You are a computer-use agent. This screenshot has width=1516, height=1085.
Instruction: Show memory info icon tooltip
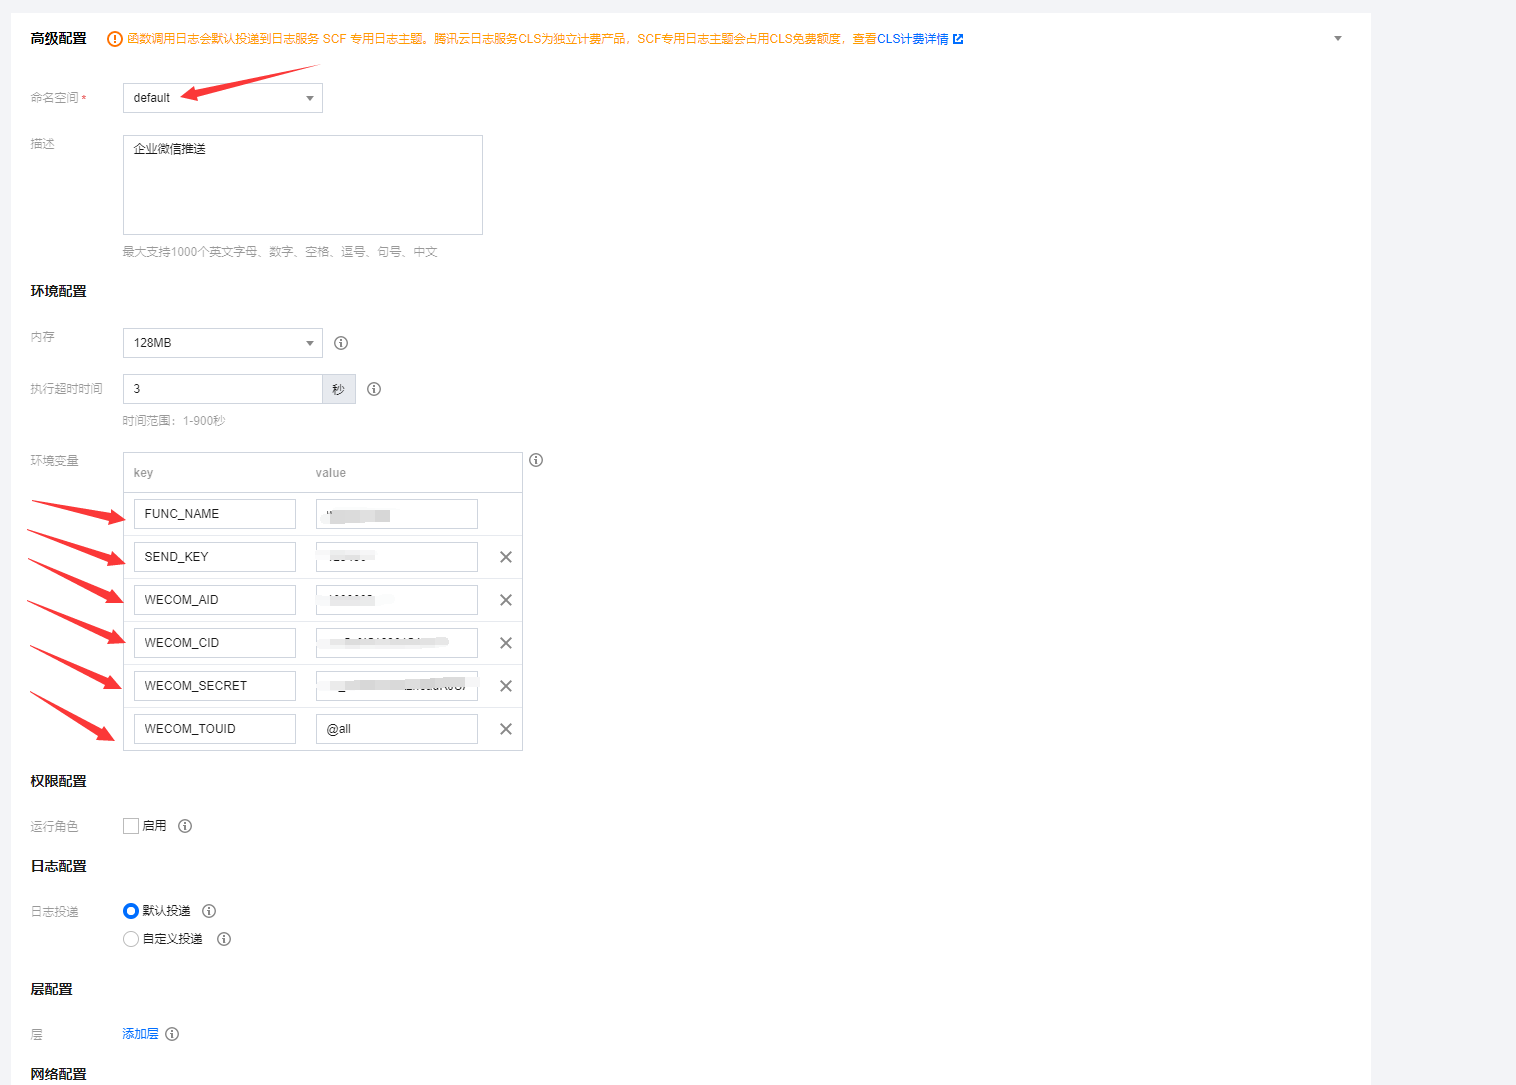pos(341,343)
